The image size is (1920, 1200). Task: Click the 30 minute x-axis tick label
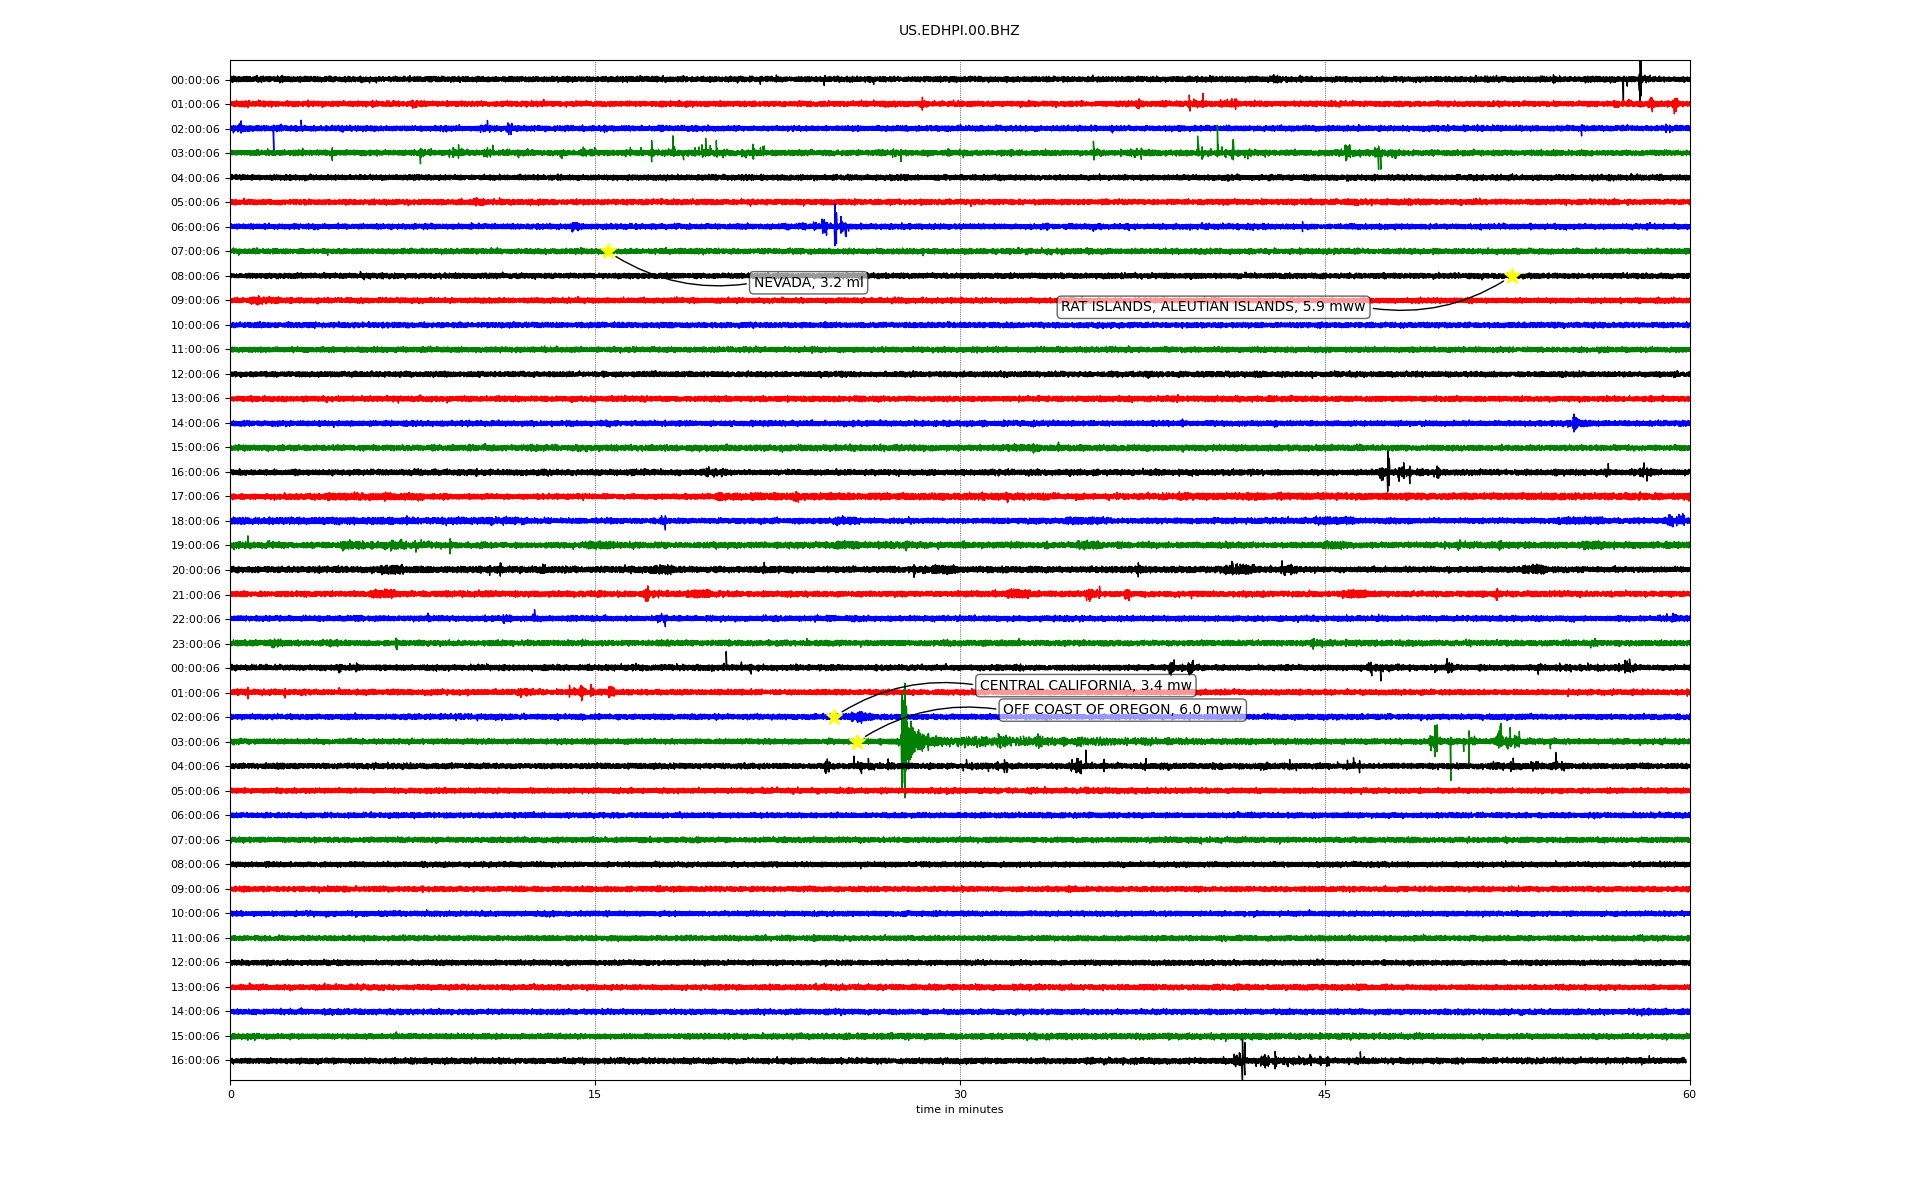click(x=960, y=1094)
